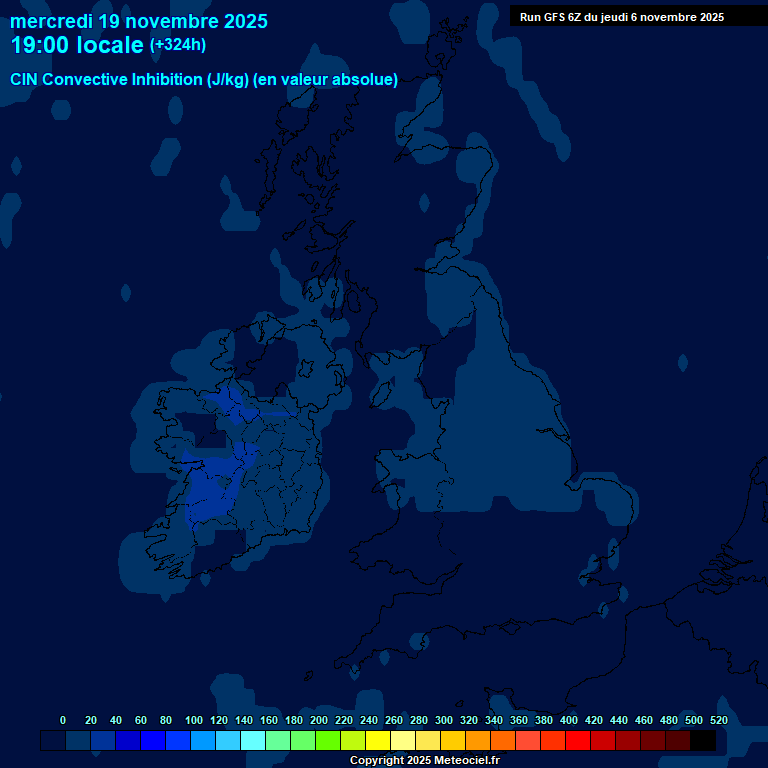Click the date title mercredi 19 novembre 2025
The image size is (768, 768).
pos(139,21)
